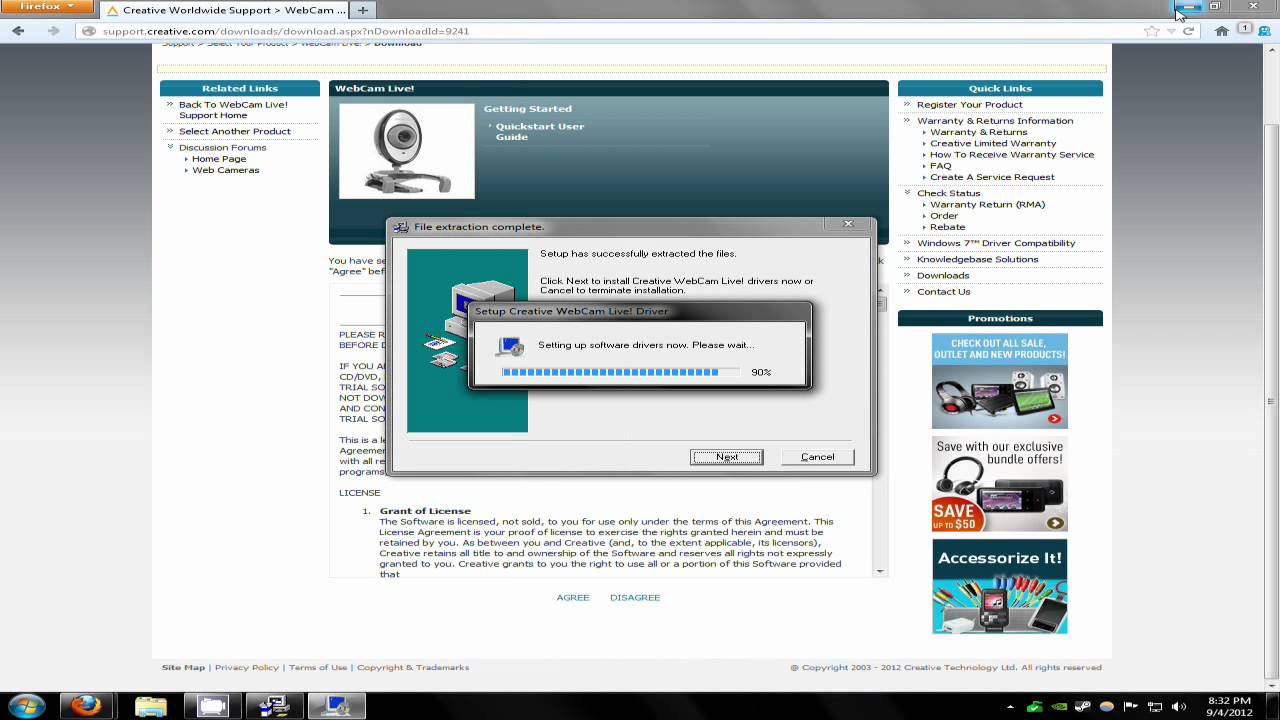This screenshot has height=720, width=1280.
Task: Open the Order status link
Action: [943, 215]
